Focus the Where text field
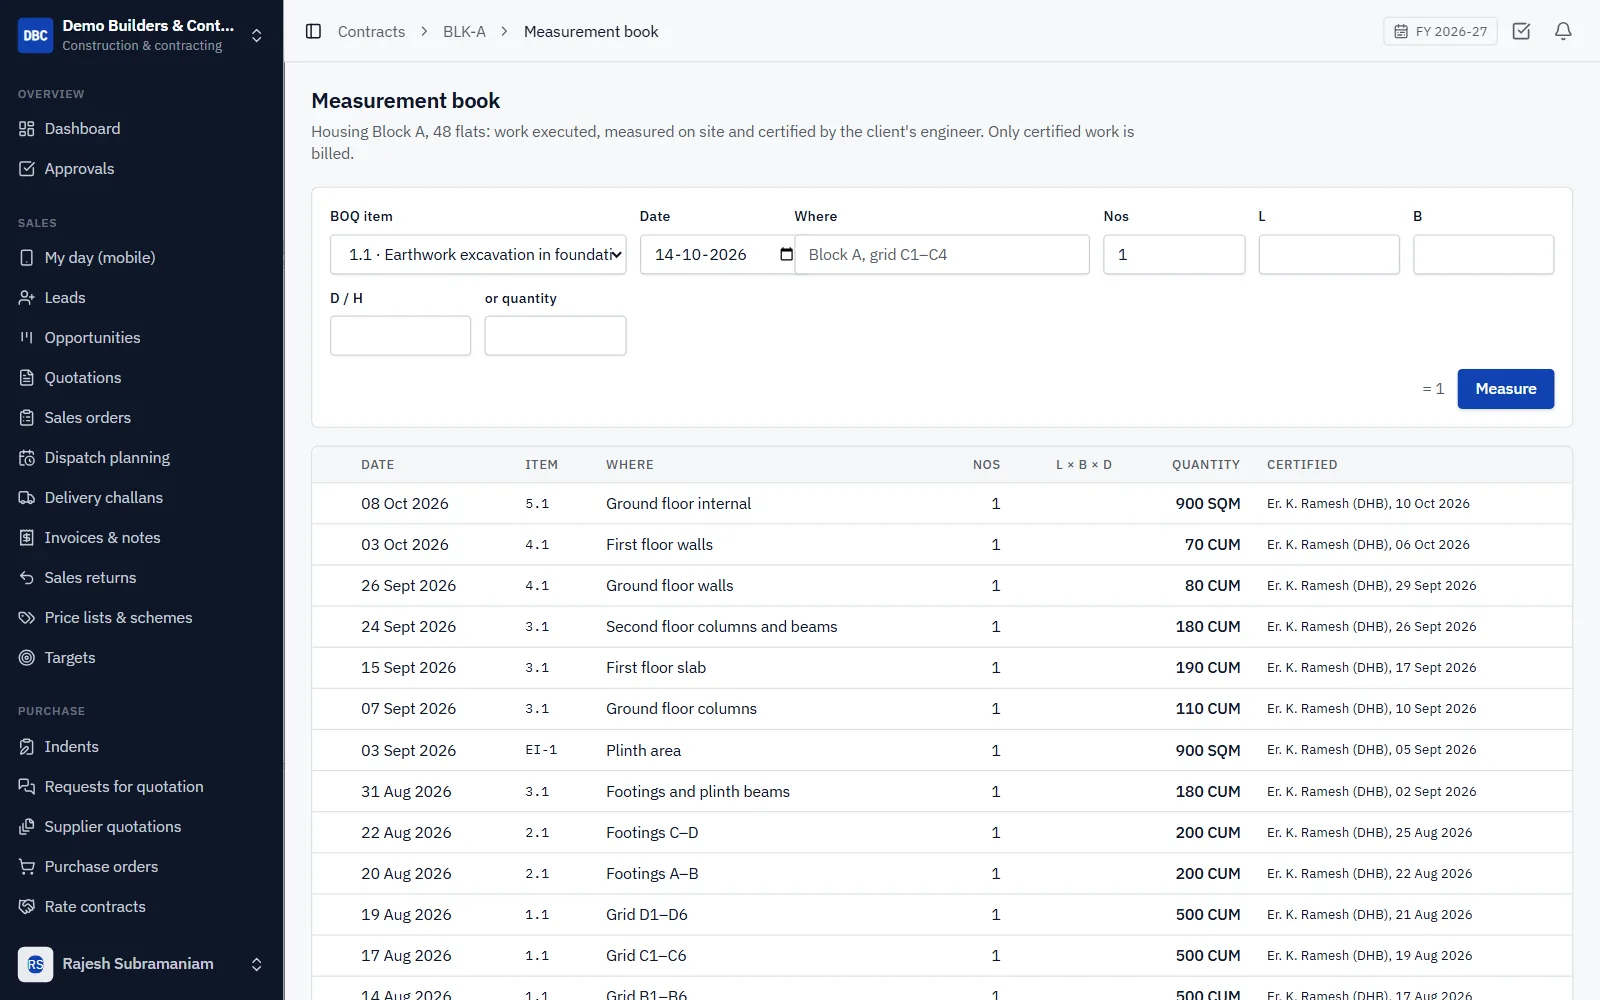 (941, 255)
